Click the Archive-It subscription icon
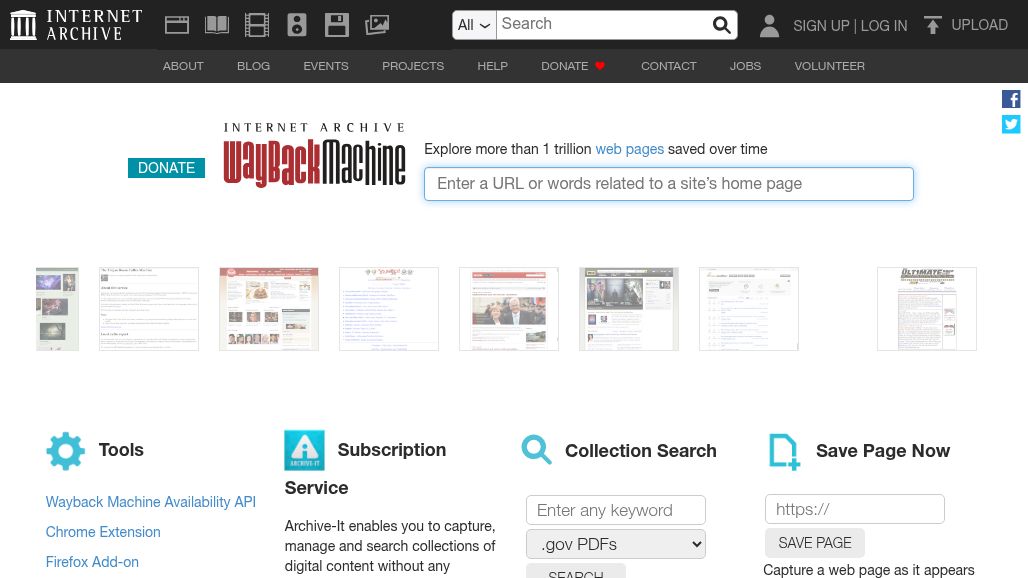Image resolution: width=1028 pixels, height=578 pixels. (x=304, y=450)
